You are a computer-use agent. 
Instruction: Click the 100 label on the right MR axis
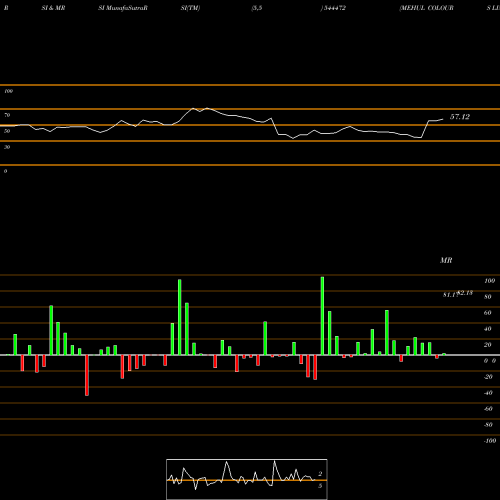pos(490,281)
